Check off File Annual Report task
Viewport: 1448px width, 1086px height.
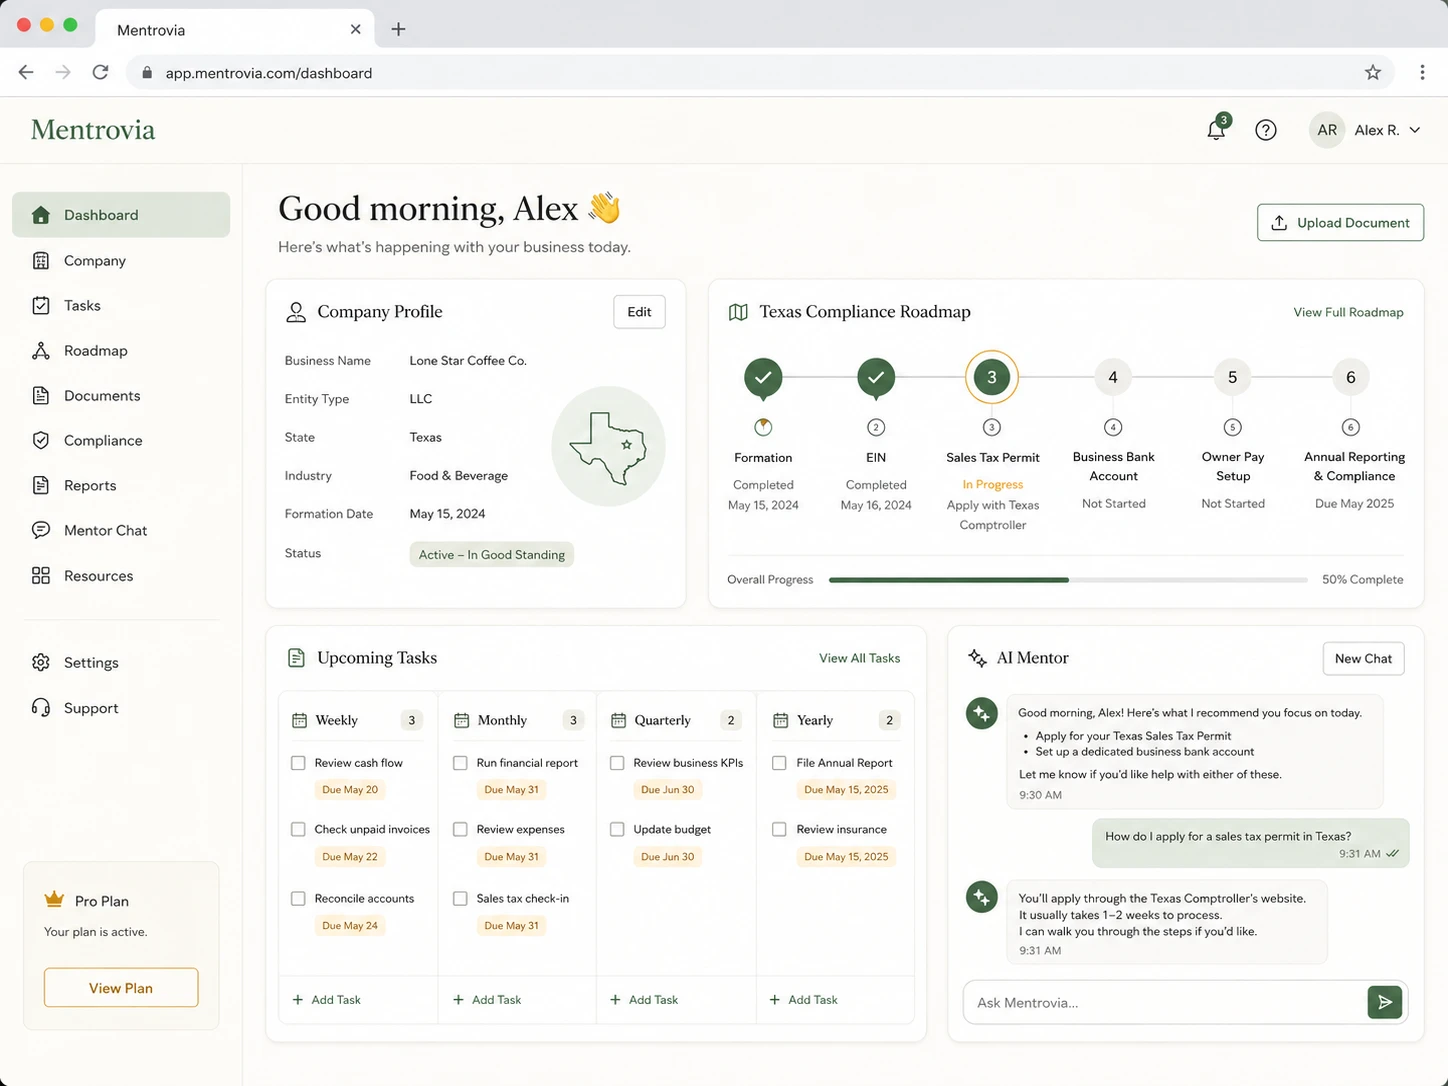[779, 763]
